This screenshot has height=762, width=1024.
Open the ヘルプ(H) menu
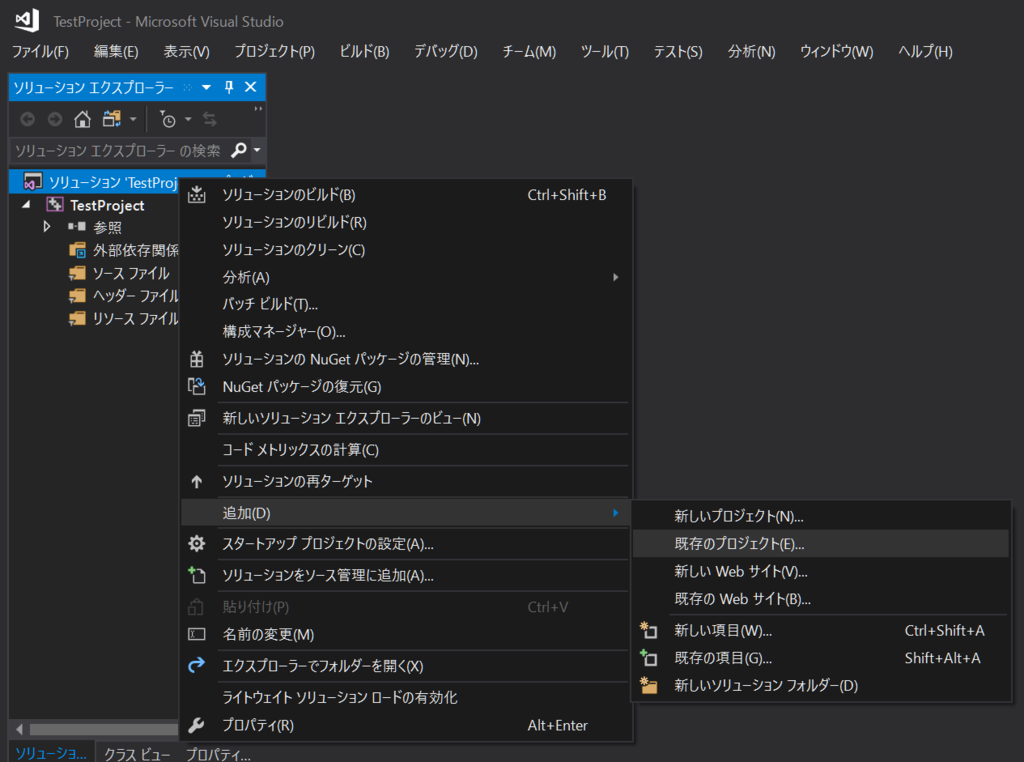point(925,51)
